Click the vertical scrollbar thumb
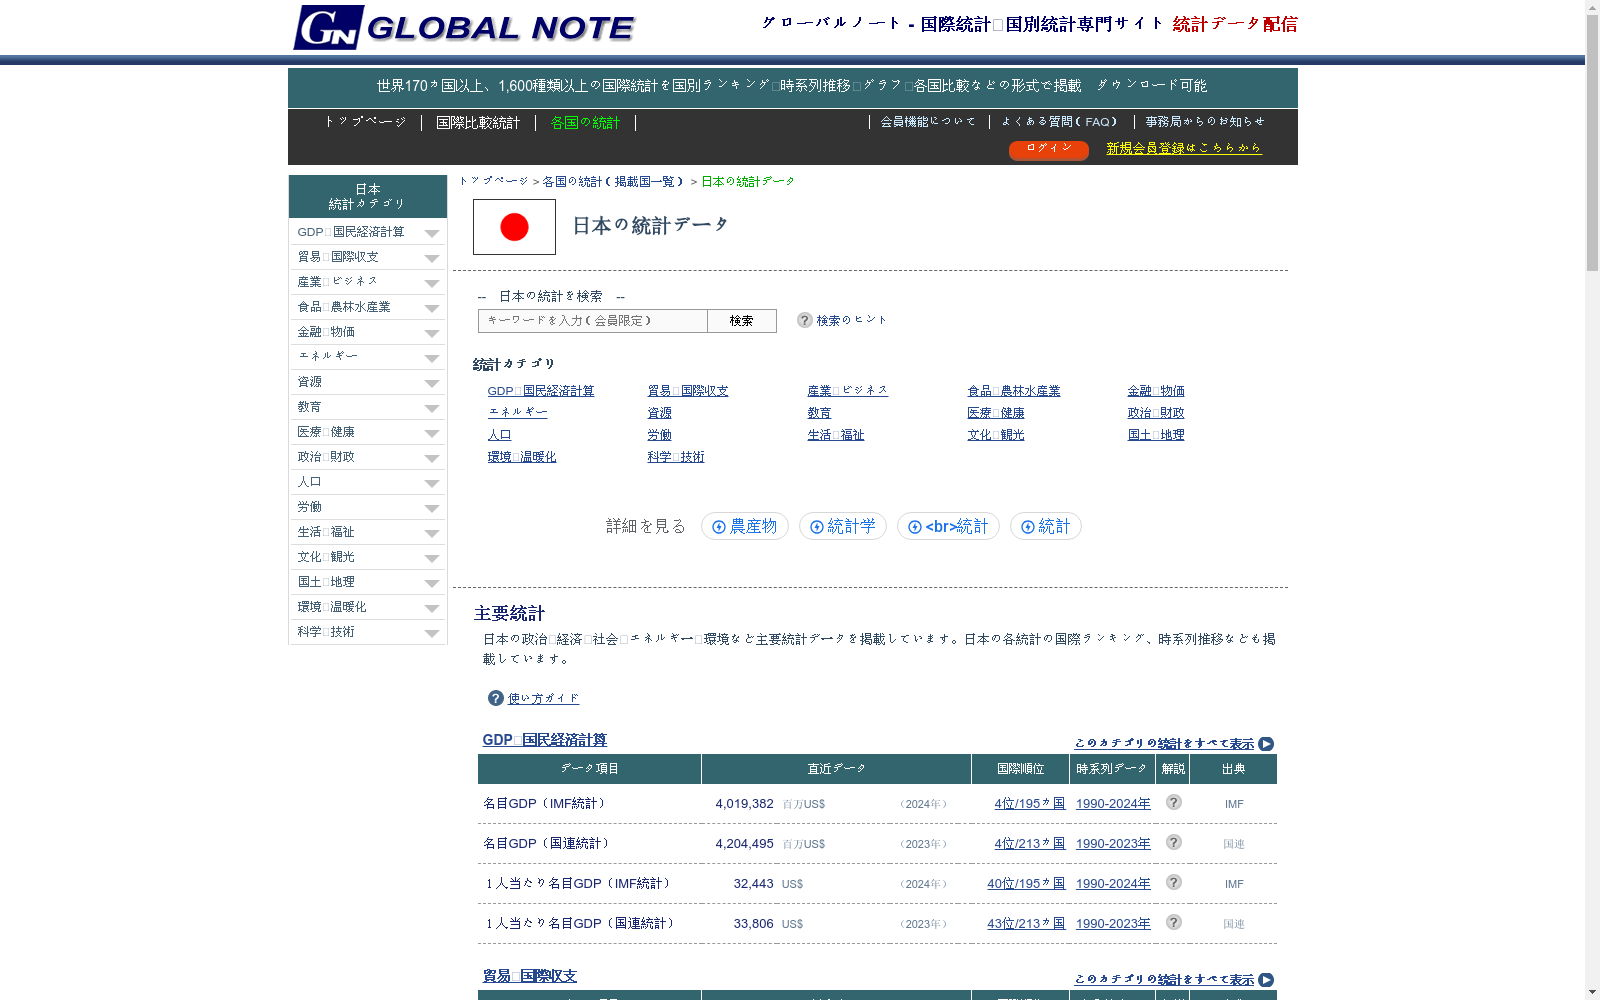The height and width of the screenshot is (1000, 1600). (1592, 143)
